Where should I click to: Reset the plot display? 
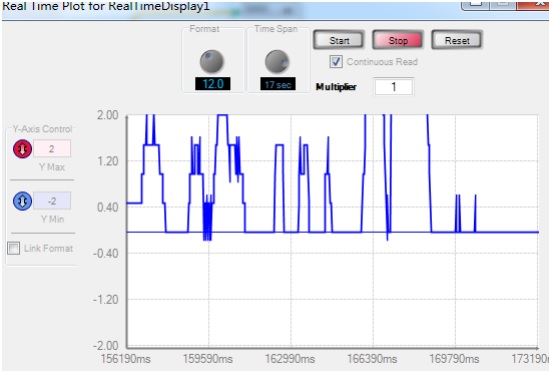[457, 40]
